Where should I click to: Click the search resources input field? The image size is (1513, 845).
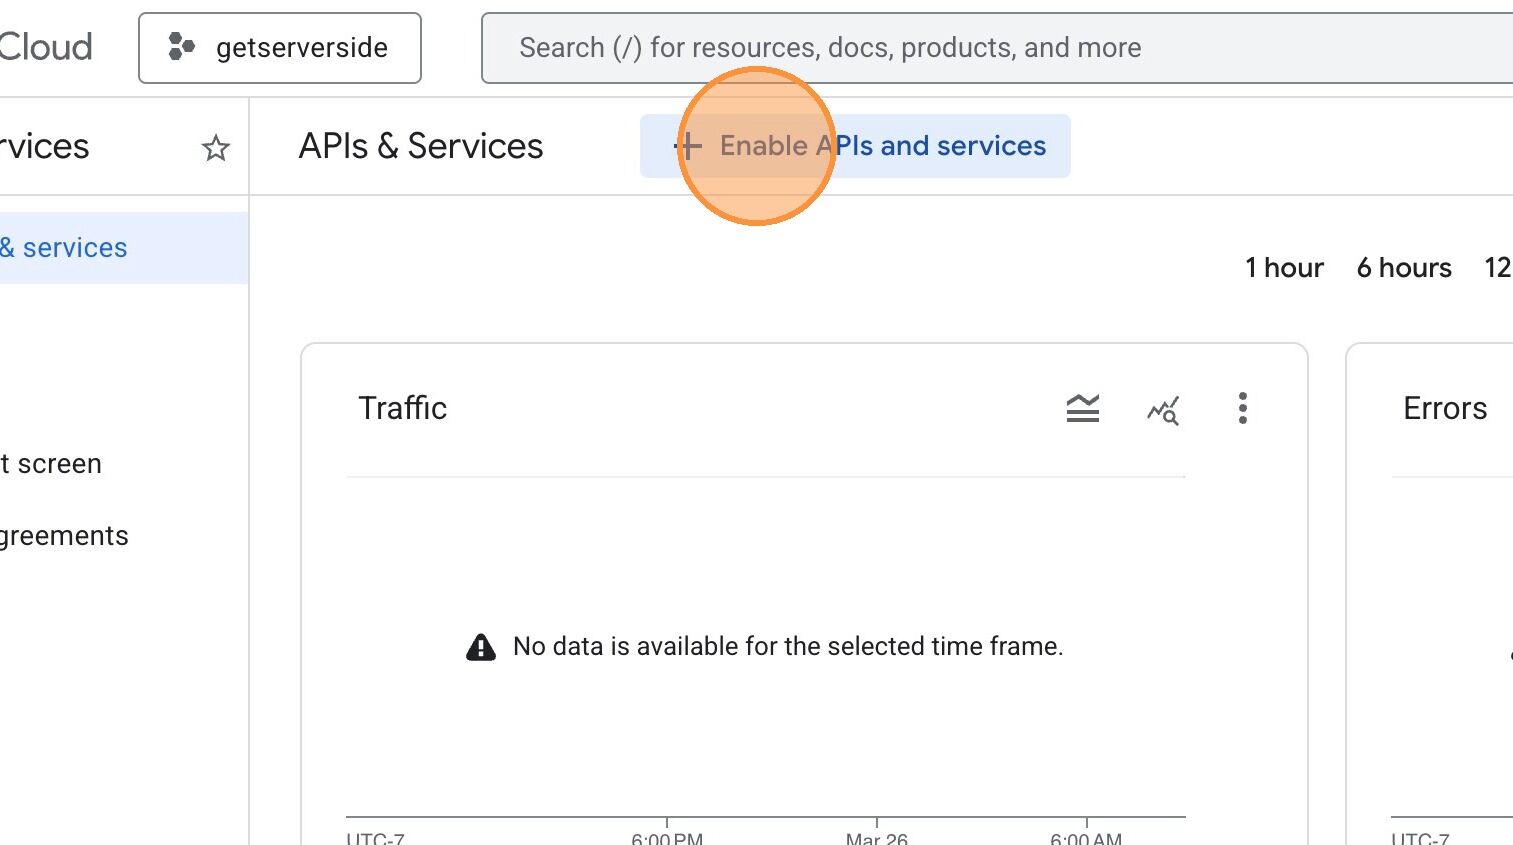pos(1000,46)
